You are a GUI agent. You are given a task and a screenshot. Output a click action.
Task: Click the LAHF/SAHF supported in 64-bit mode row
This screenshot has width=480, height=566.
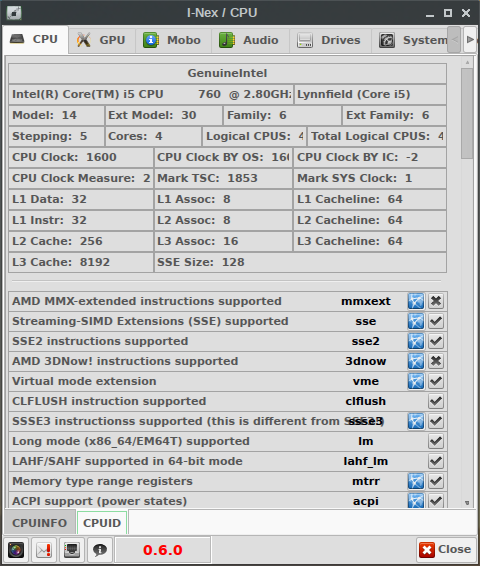[228, 461]
